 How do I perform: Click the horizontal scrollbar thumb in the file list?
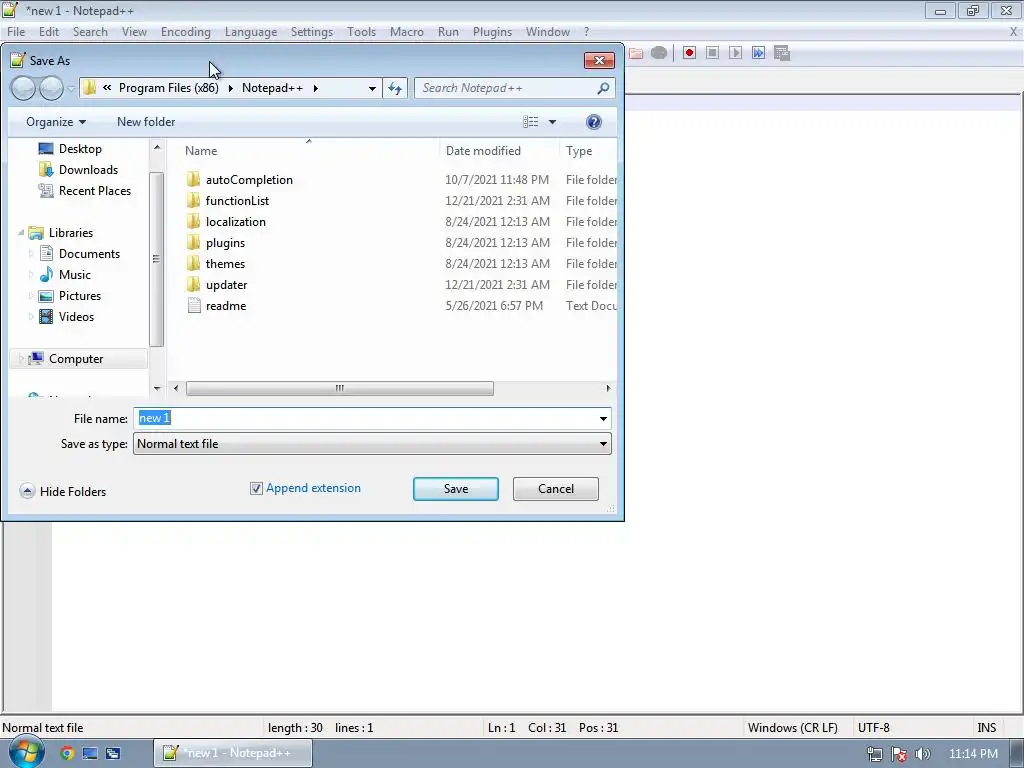(x=340, y=389)
